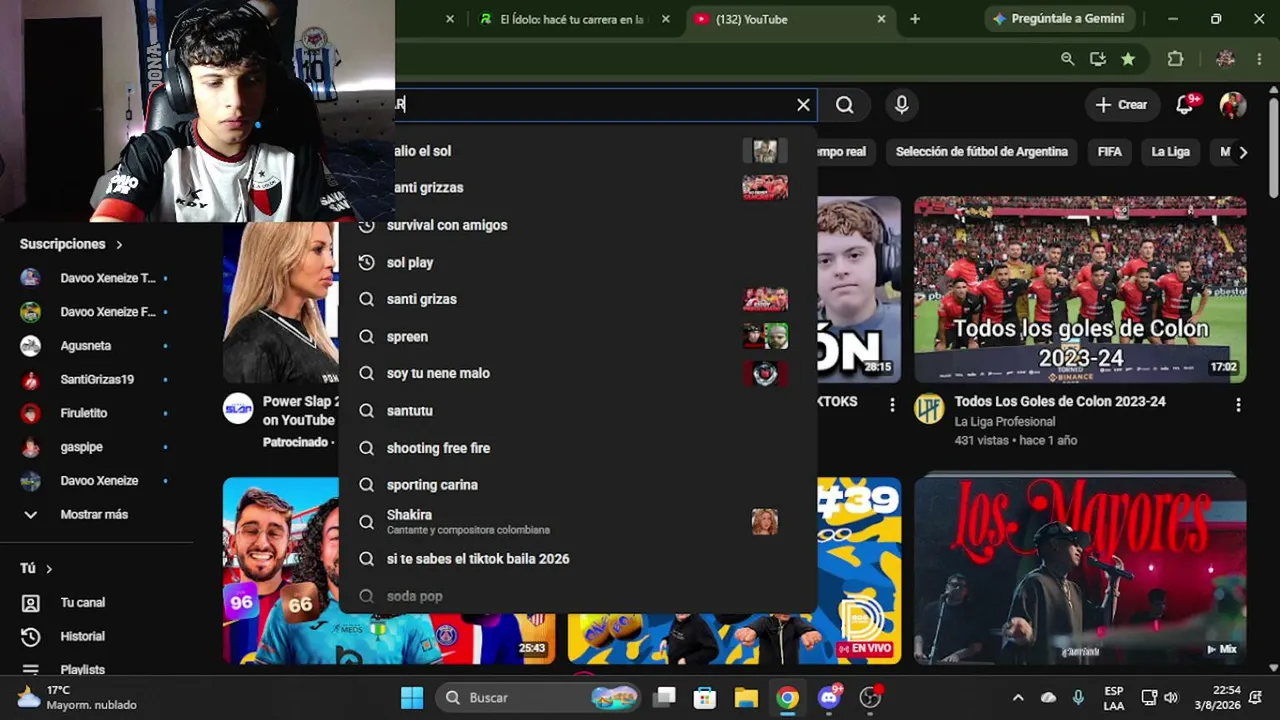The image size is (1280, 720).
Task: Open ESP LAA language switcher
Action: pos(1114,698)
